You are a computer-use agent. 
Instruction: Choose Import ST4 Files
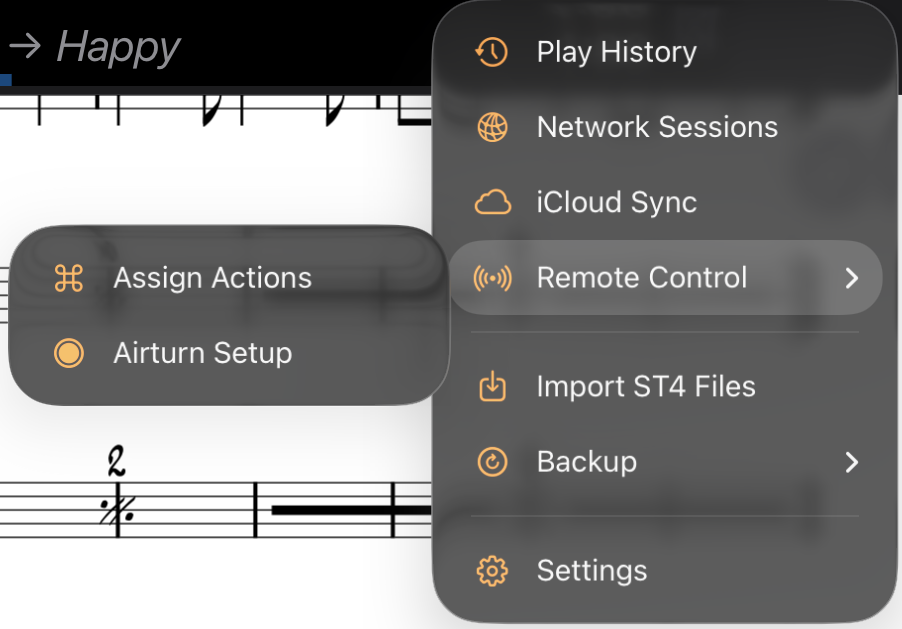646,386
